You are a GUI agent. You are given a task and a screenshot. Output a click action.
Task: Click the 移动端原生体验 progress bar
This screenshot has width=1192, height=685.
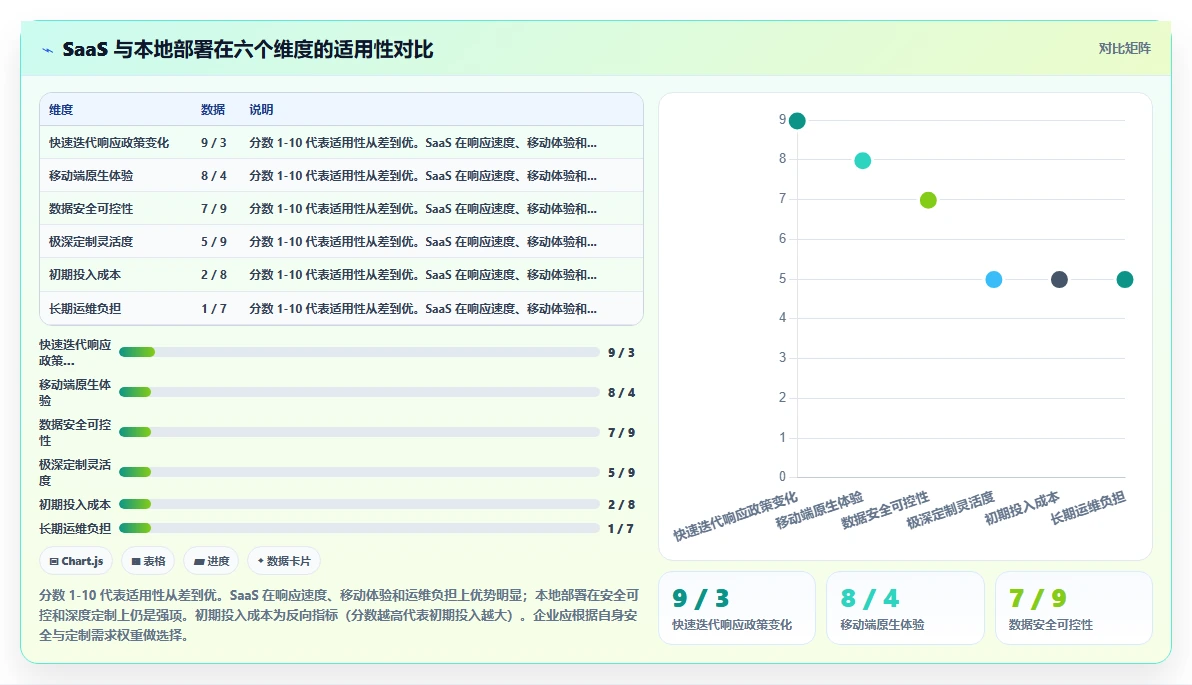[359, 392]
